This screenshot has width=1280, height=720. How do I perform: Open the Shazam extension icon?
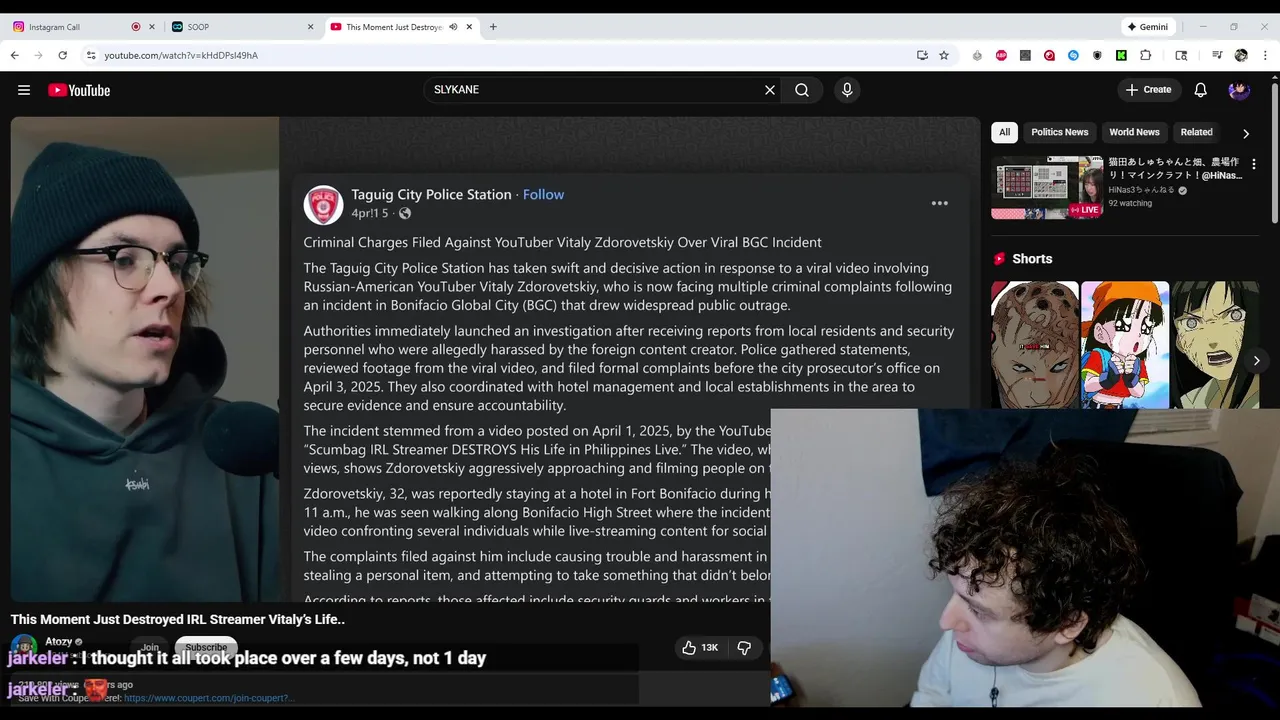(1073, 55)
